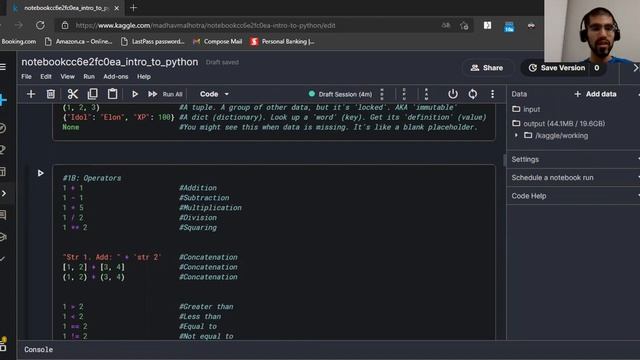The width and height of the screenshot is (640, 360).
Task: Click site lock icon in address bar
Action: click(65, 26)
